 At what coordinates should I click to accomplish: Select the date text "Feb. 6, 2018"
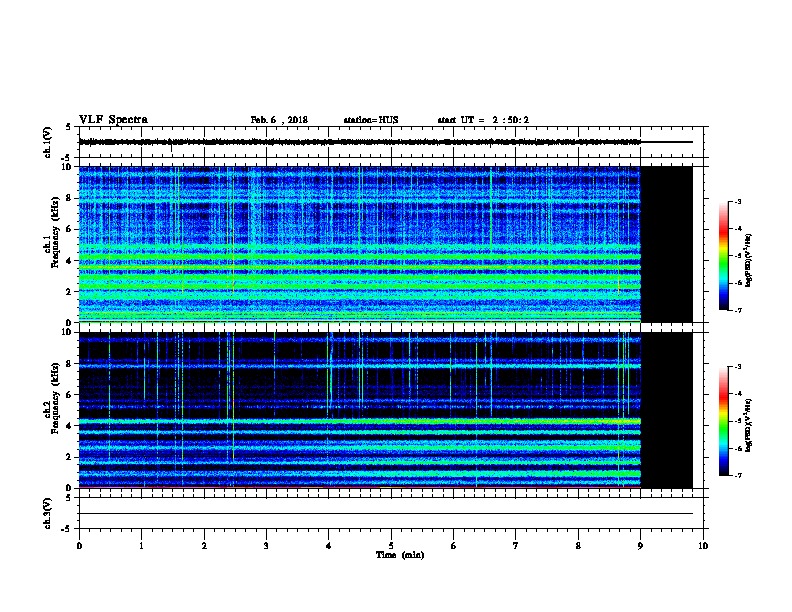279,120
